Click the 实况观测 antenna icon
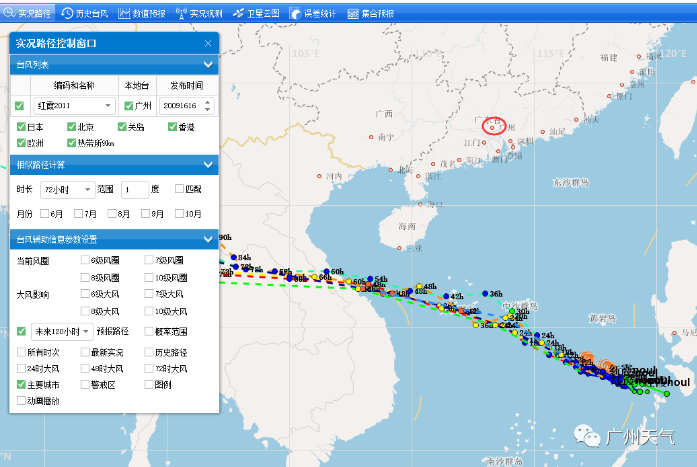Image resolution: width=697 pixels, height=467 pixels. click(x=181, y=14)
